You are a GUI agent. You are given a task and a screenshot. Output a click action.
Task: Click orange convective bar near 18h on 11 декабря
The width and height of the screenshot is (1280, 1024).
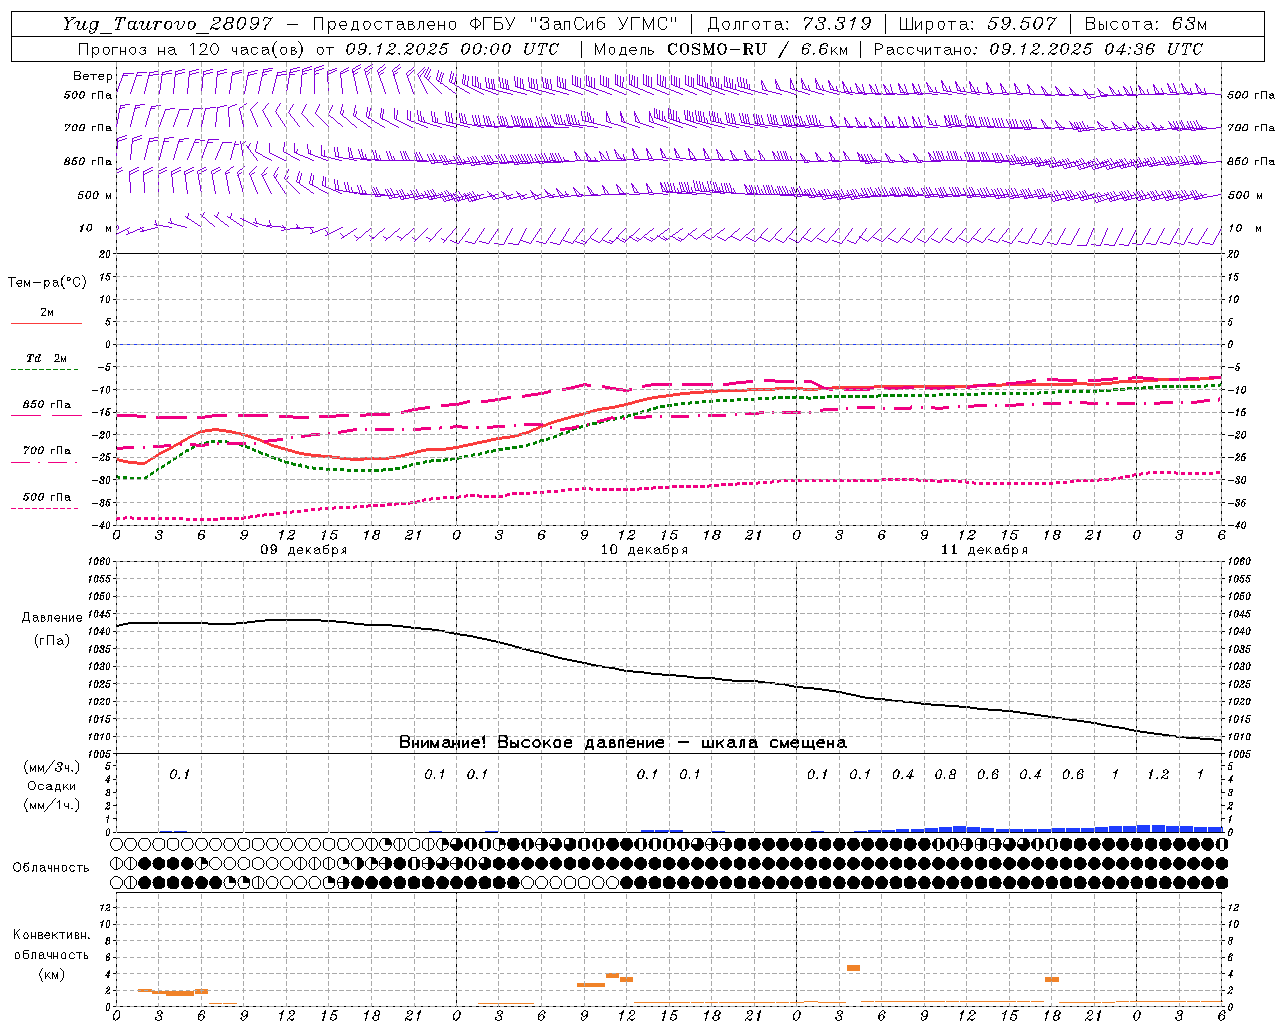(x=1052, y=979)
